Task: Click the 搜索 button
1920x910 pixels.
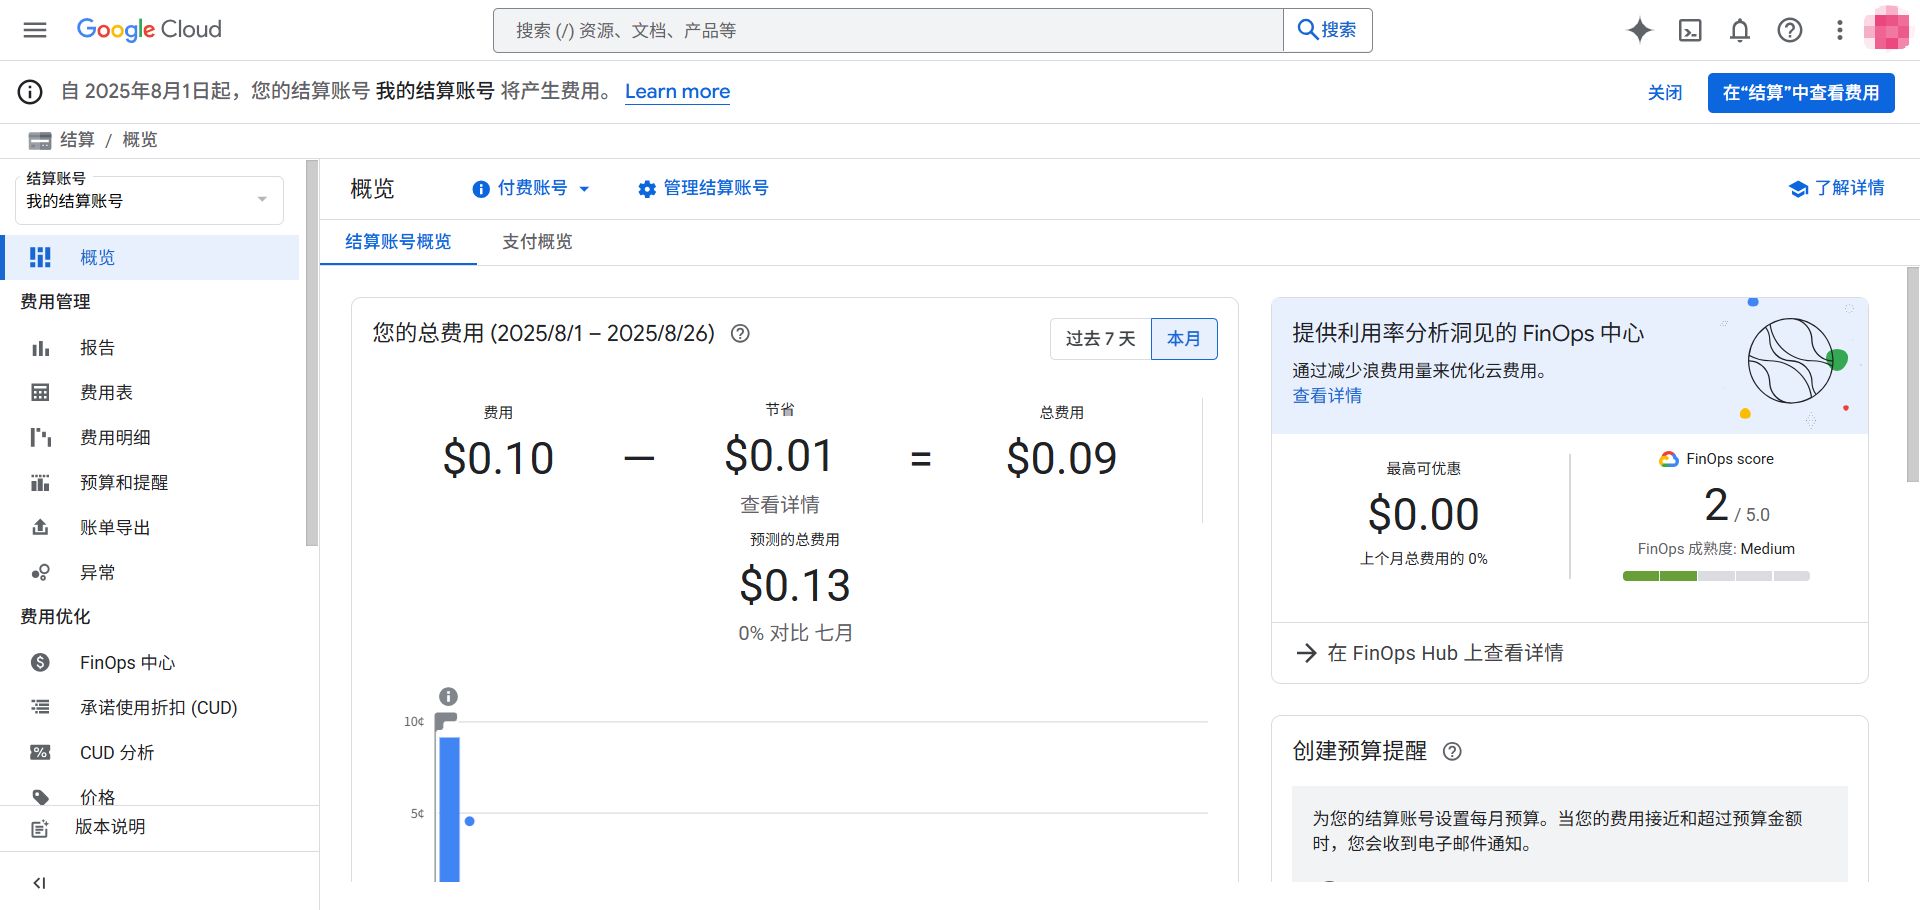Action: (1328, 30)
